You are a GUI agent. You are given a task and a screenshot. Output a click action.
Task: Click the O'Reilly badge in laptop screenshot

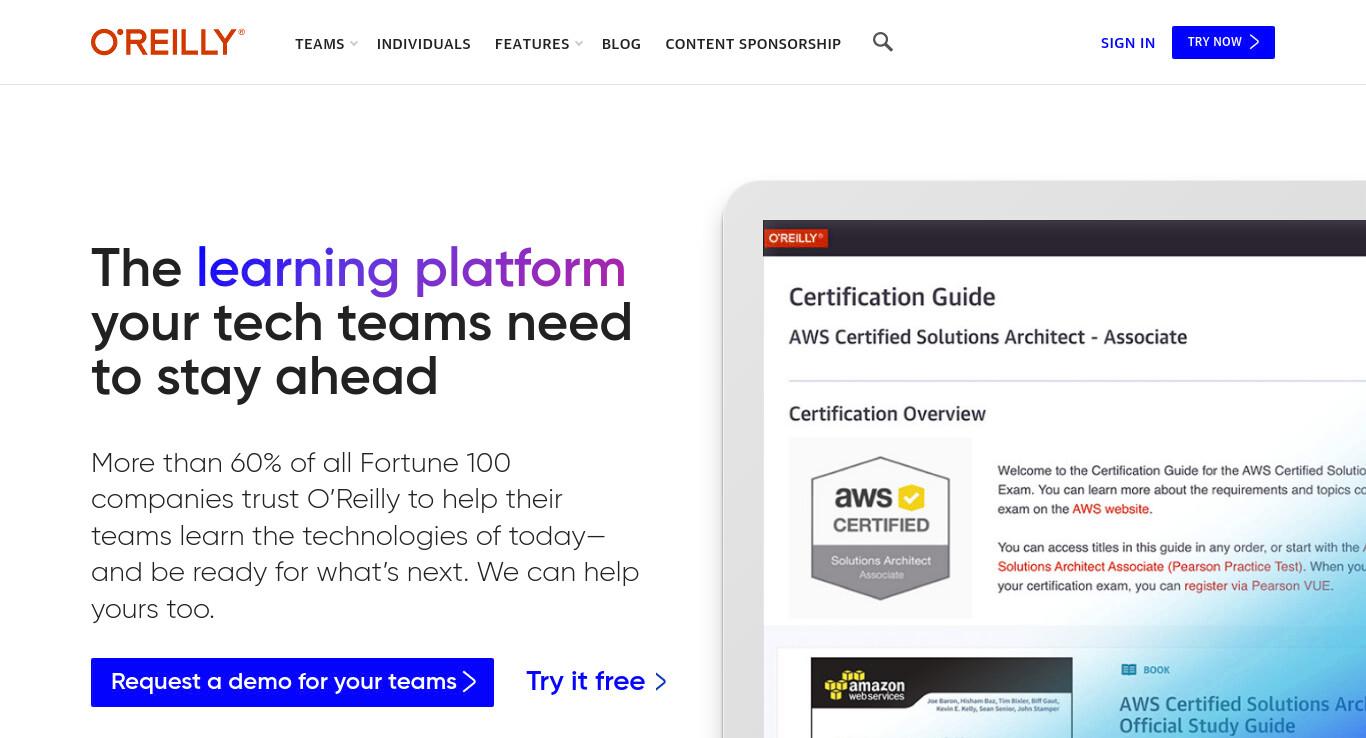click(x=796, y=238)
